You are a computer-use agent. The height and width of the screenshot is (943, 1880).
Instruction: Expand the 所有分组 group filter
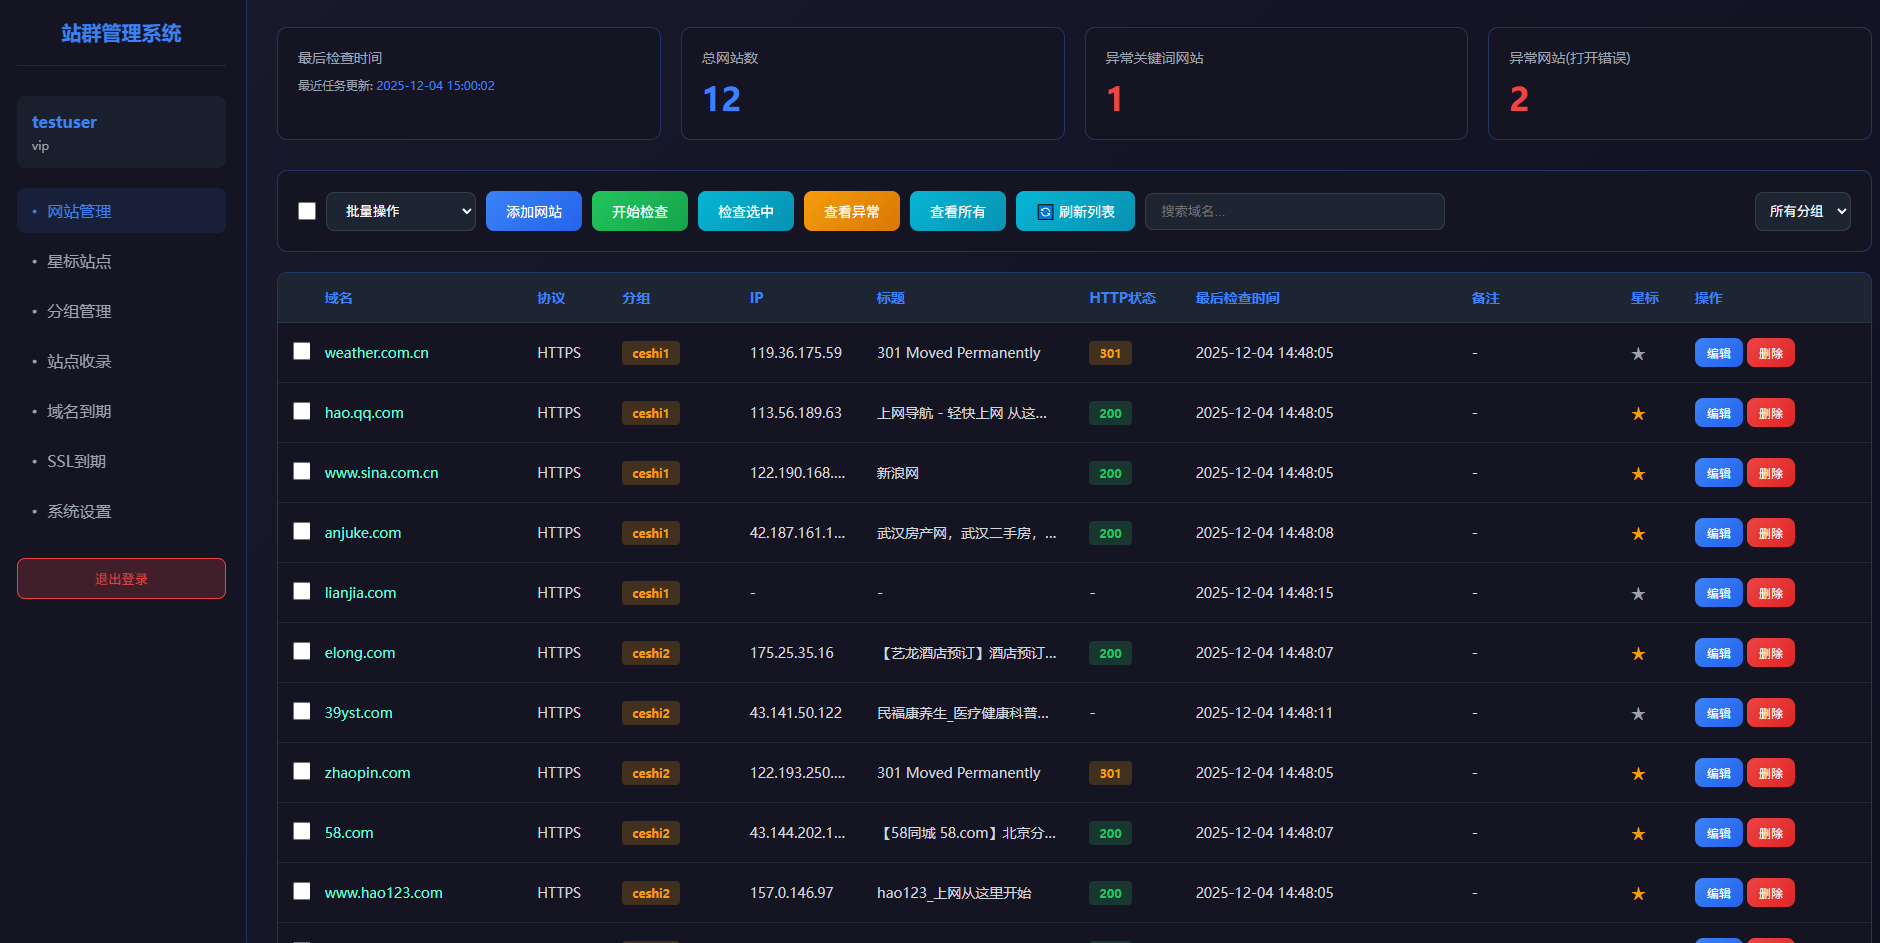pos(1802,211)
